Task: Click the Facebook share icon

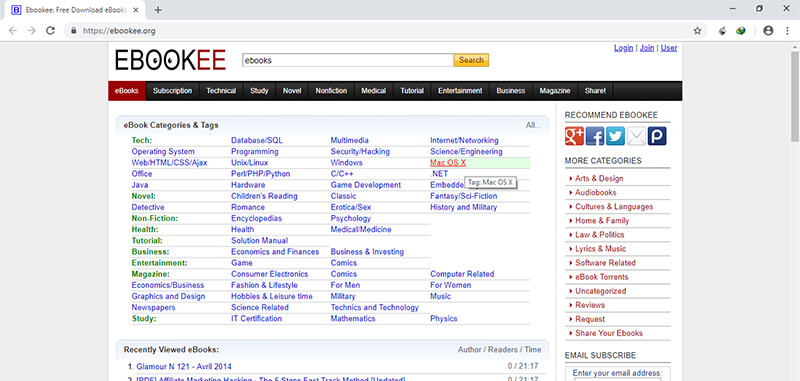Action: (595, 136)
